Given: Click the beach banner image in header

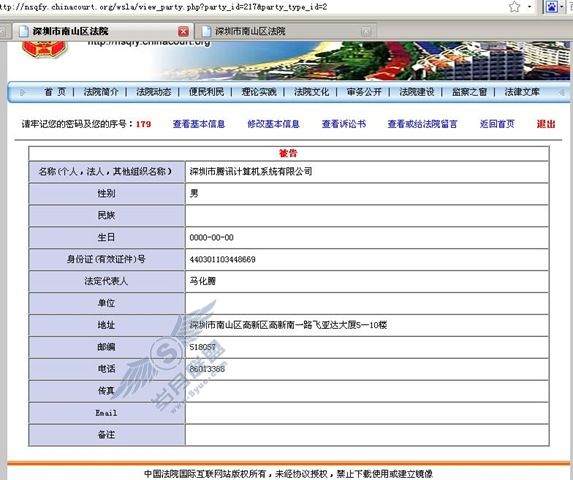Looking at the screenshot, I should (362, 61).
